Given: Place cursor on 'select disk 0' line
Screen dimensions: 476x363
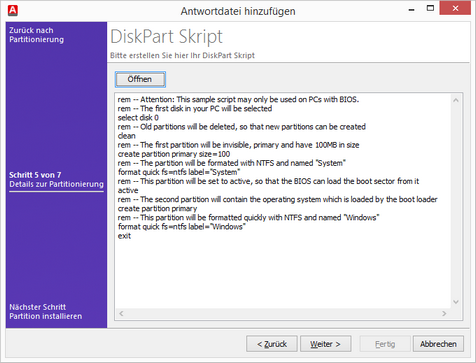Looking at the screenshot, I should (x=138, y=118).
